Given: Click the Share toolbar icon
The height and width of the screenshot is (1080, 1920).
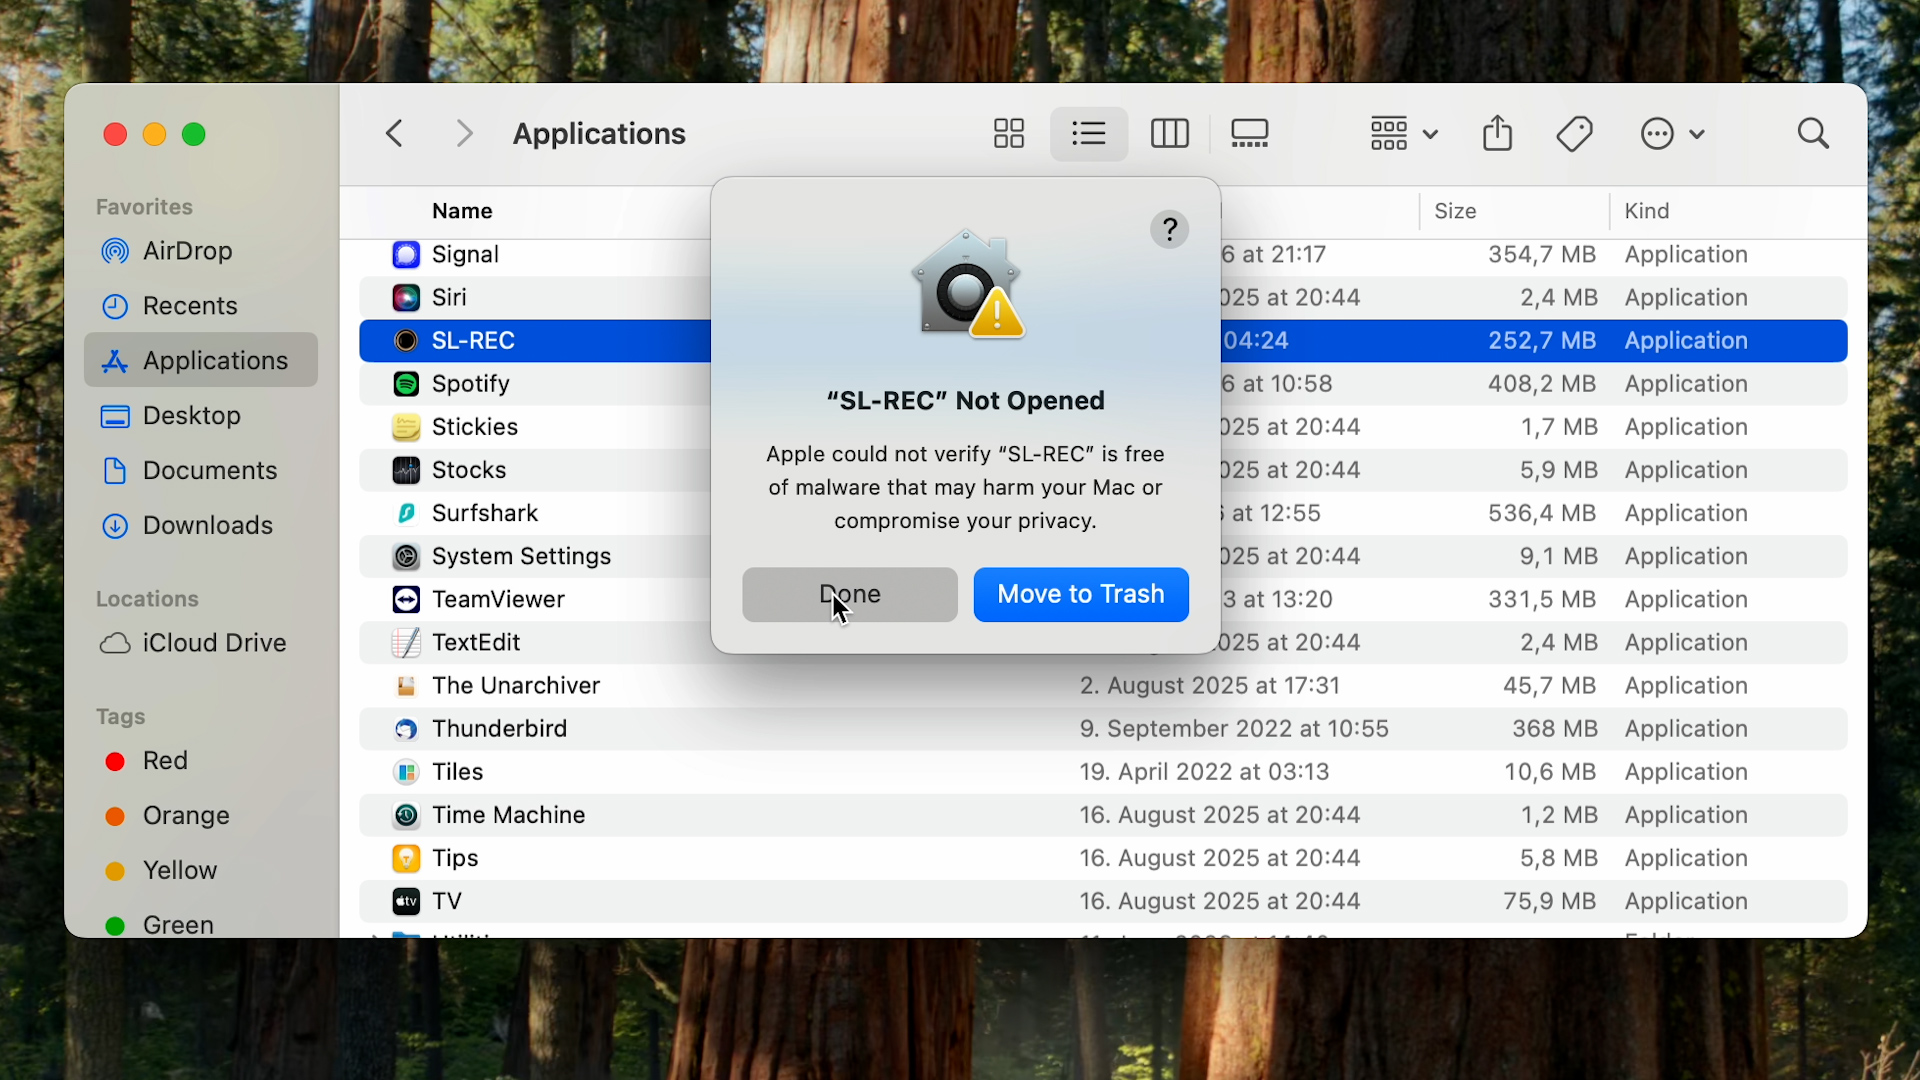Looking at the screenshot, I should coord(1497,133).
